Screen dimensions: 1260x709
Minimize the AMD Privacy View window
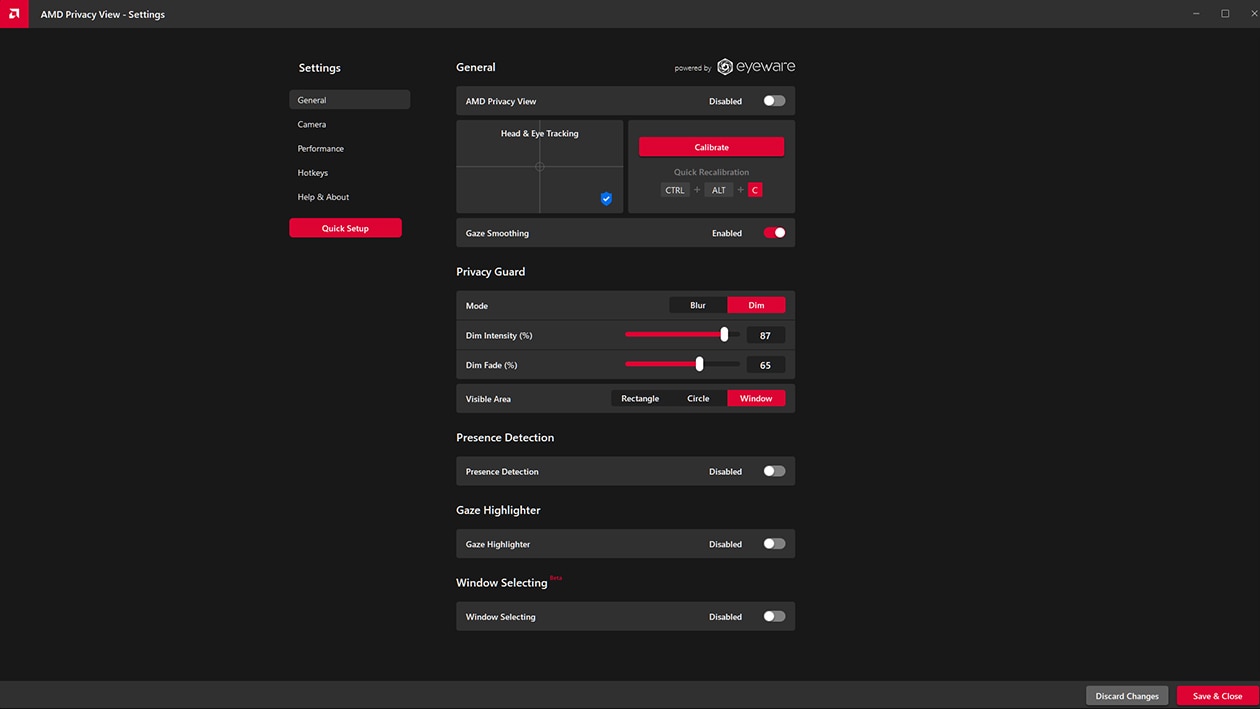1197,14
